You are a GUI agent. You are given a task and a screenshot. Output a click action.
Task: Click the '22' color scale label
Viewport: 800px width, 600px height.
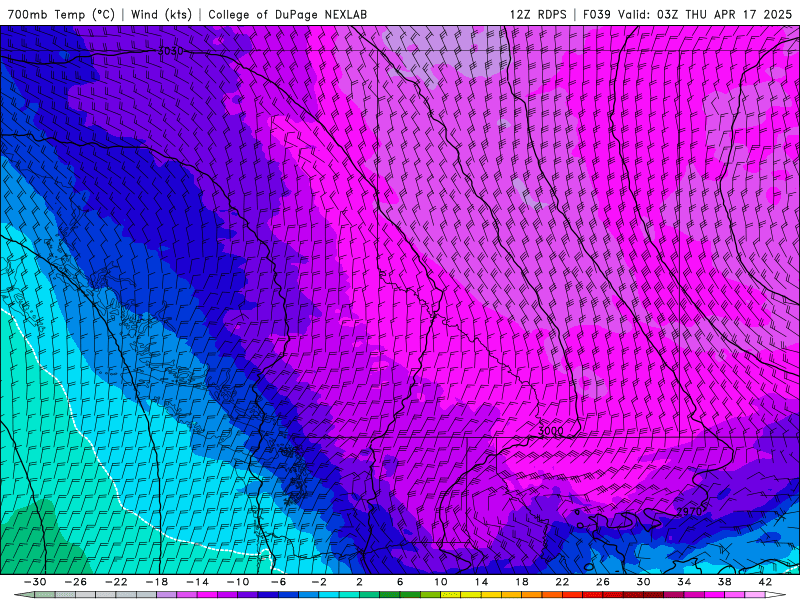tap(562, 582)
